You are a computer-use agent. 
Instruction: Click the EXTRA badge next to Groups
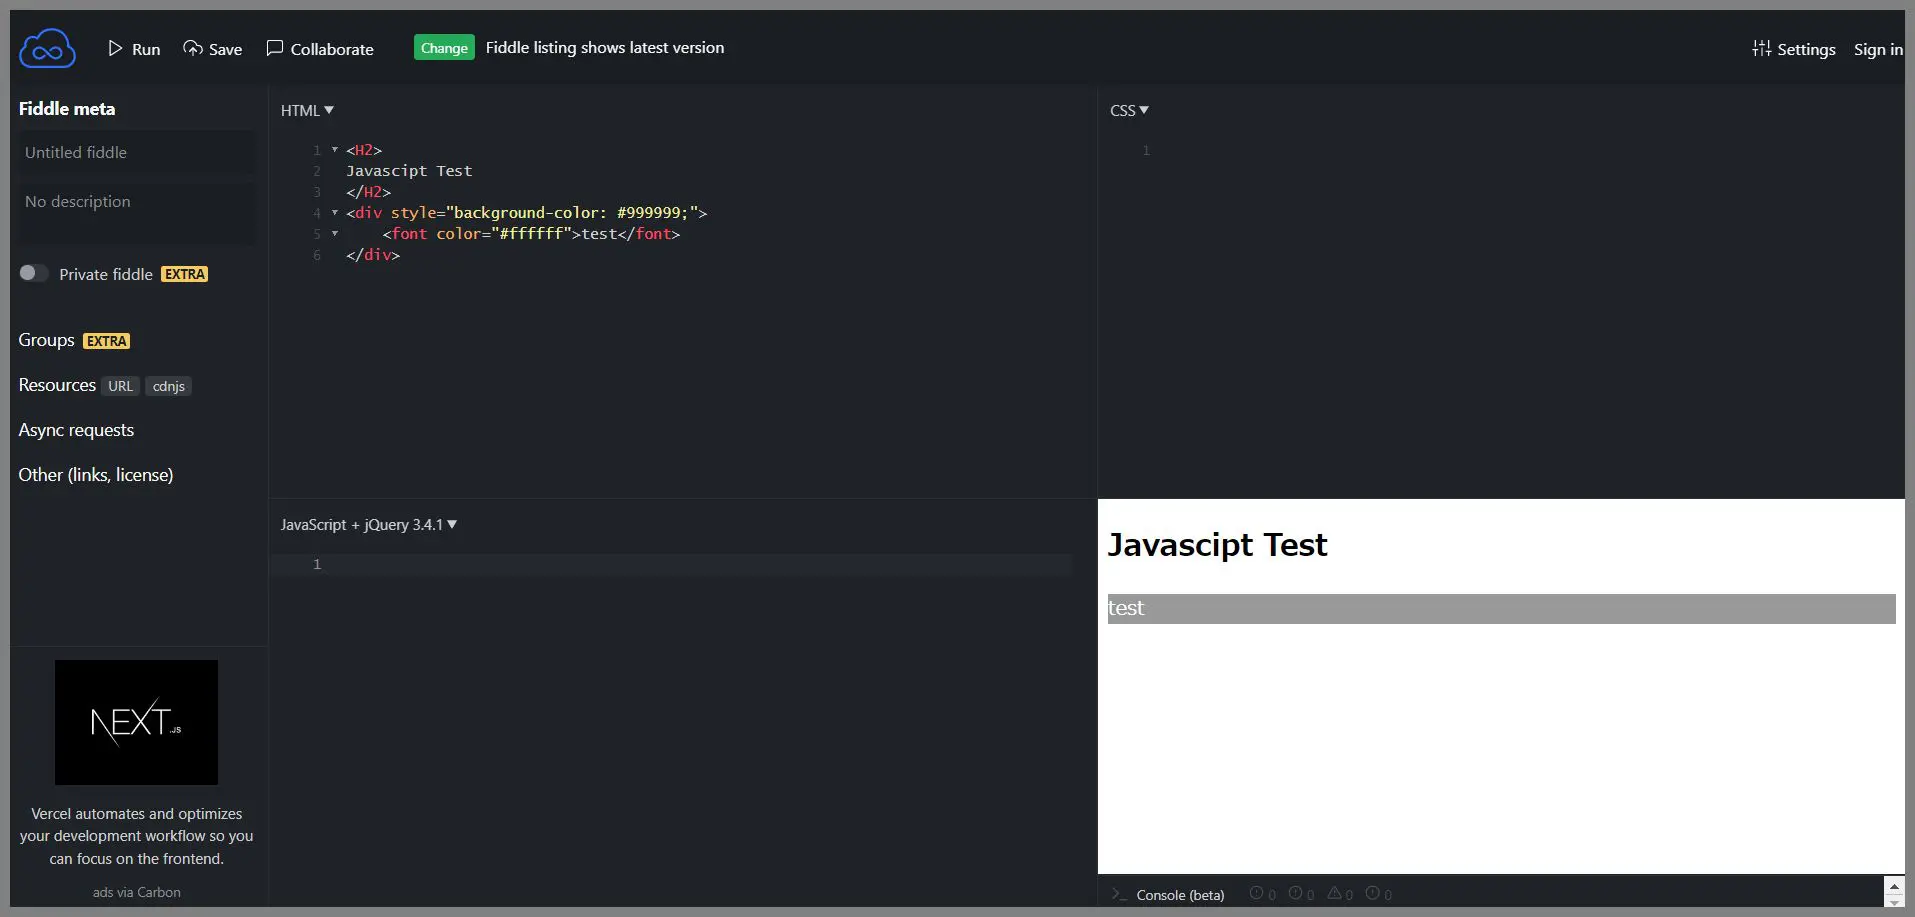tap(106, 341)
